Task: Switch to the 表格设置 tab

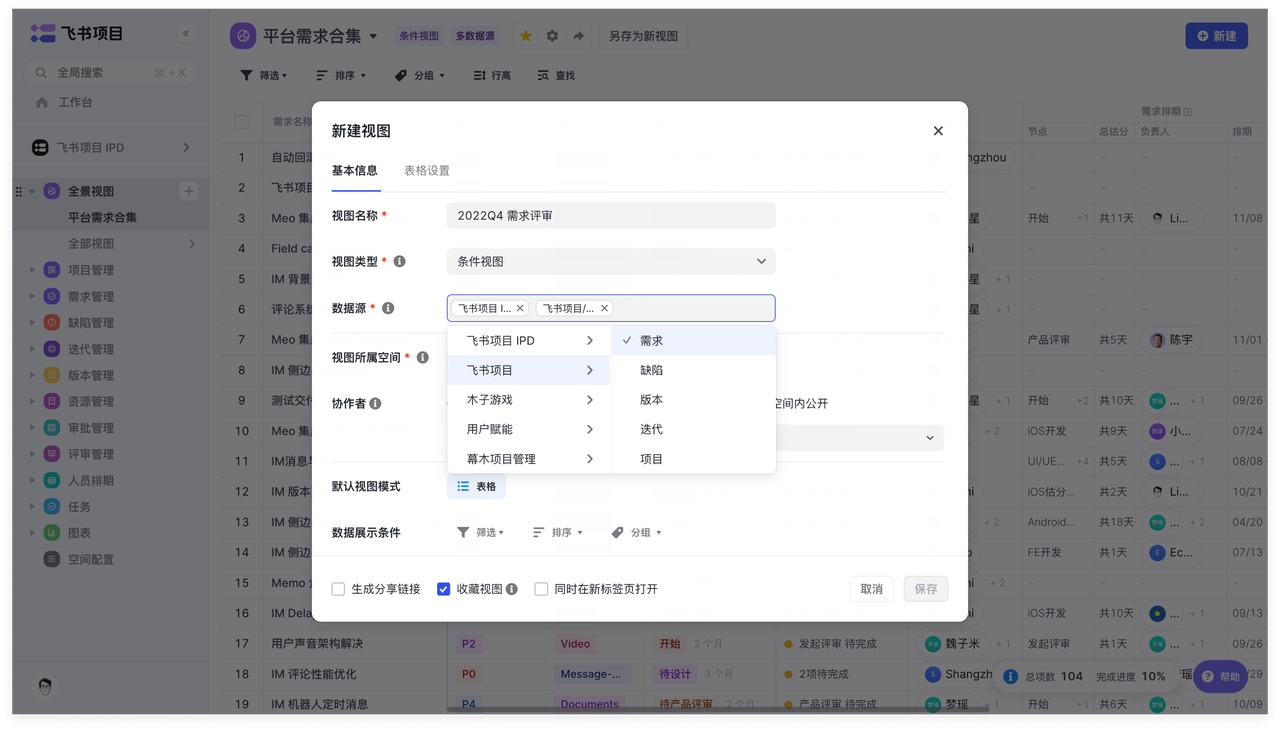Action: tap(427, 171)
